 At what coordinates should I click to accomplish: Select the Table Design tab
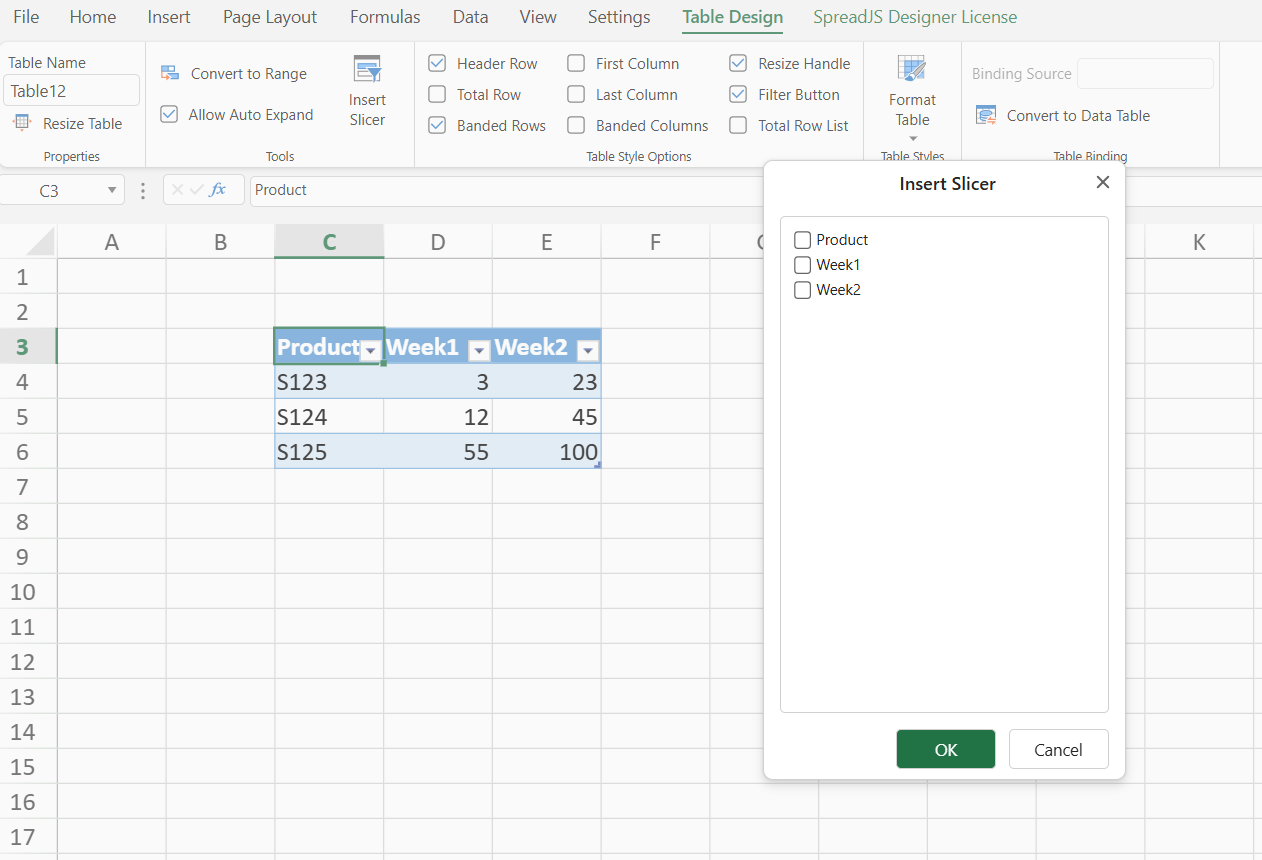[733, 17]
